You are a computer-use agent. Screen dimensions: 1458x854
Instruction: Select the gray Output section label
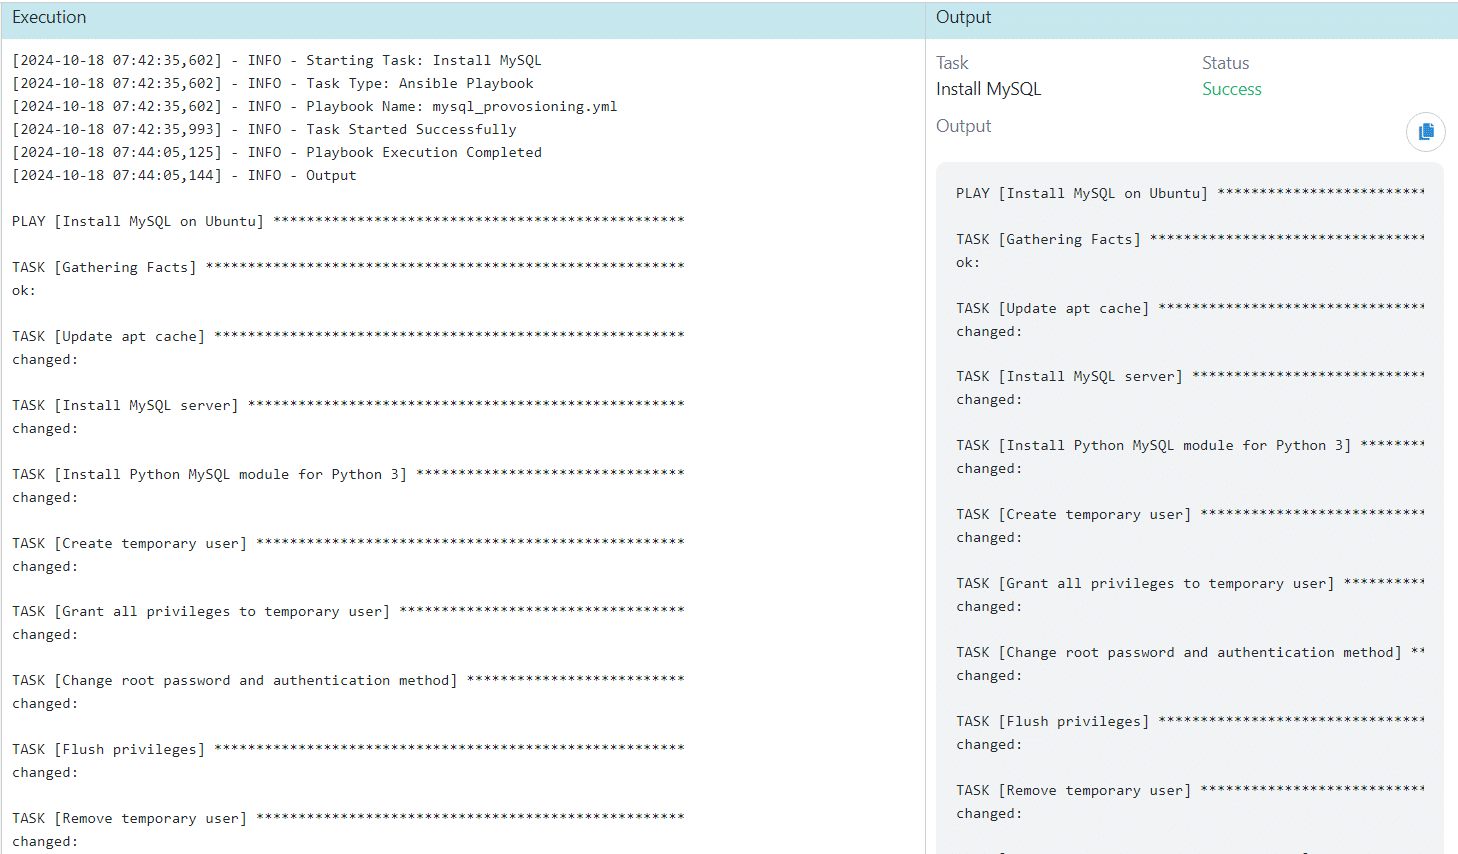963,126
